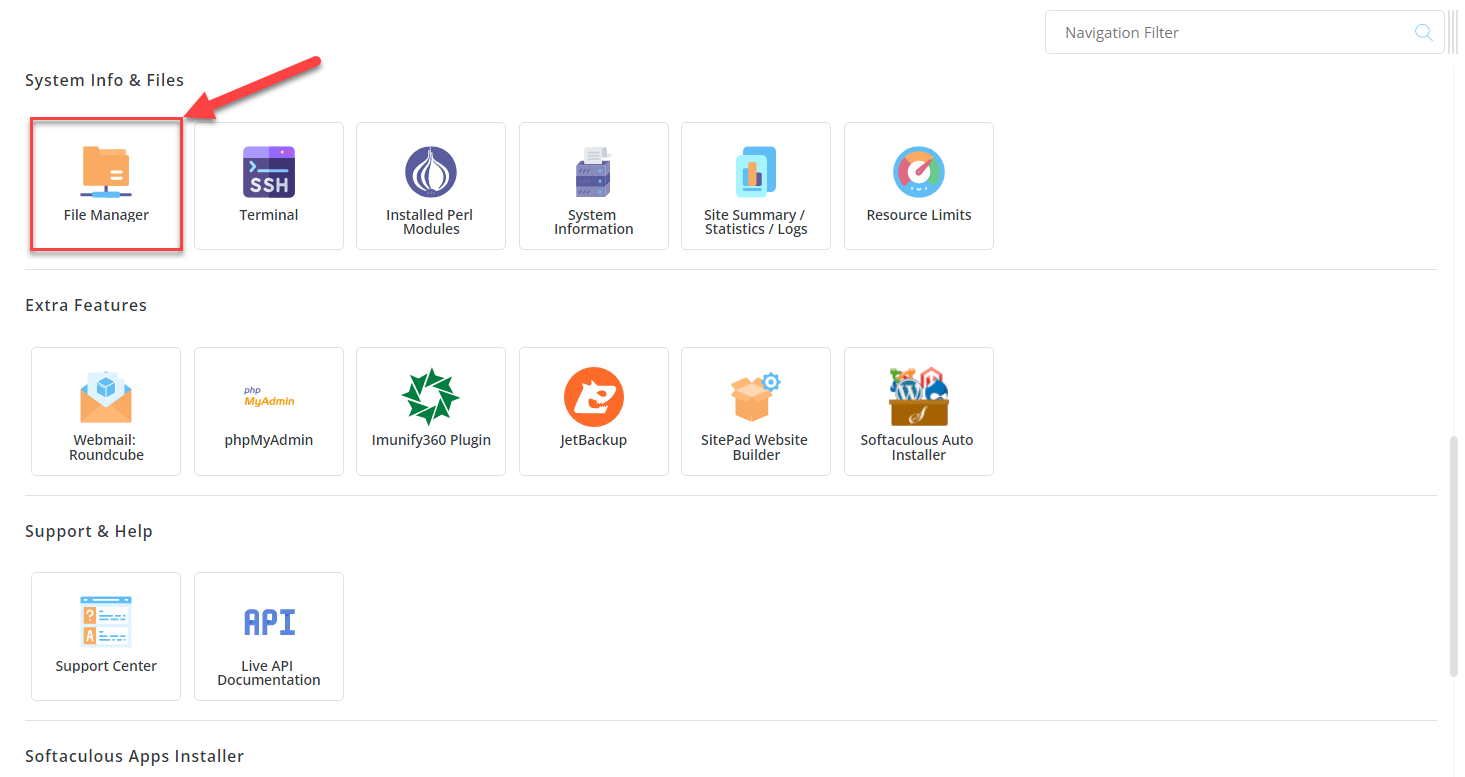Screen dimensions: 1465x777
Task: Launch phpMyAdmin
Action: tap(268, 411)
